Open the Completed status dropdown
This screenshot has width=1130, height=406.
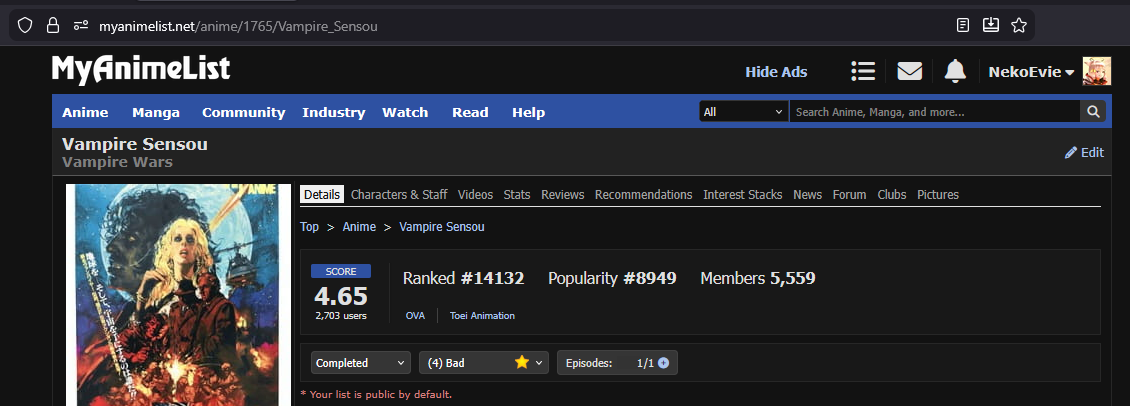[361, 363]
